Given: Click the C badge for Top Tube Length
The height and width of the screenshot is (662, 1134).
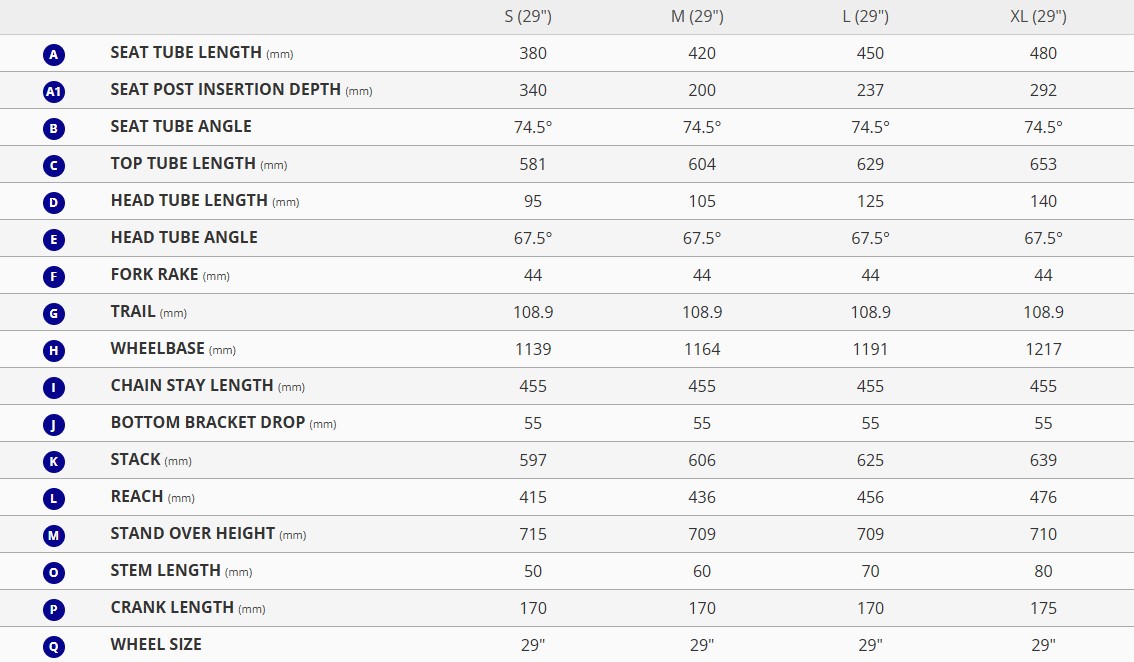Looking at the screenshot, I should point(54,165).
